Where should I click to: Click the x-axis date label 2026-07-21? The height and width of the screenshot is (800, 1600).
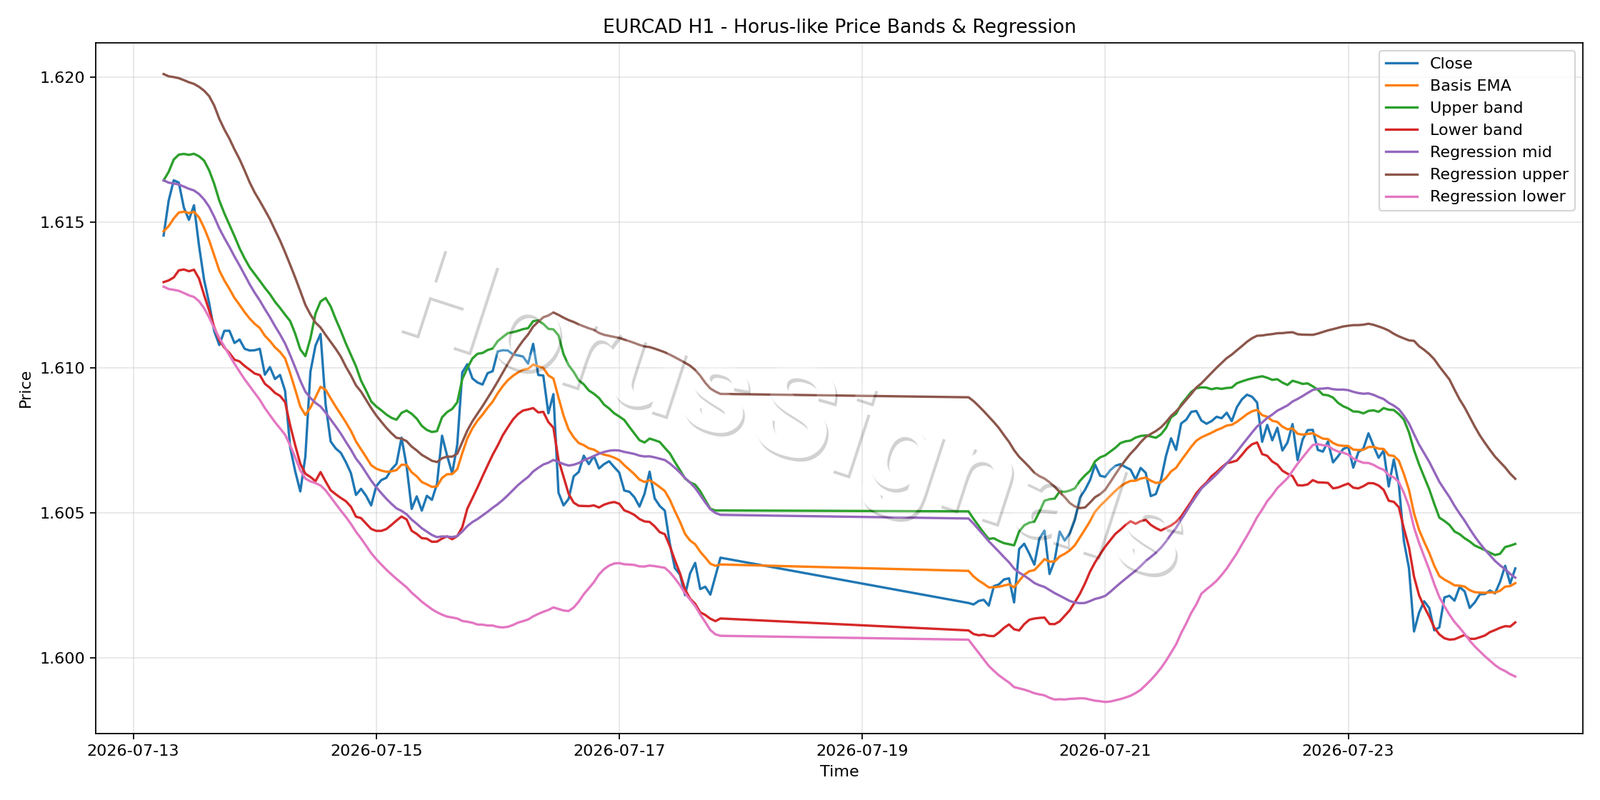tap(1105, 749)
